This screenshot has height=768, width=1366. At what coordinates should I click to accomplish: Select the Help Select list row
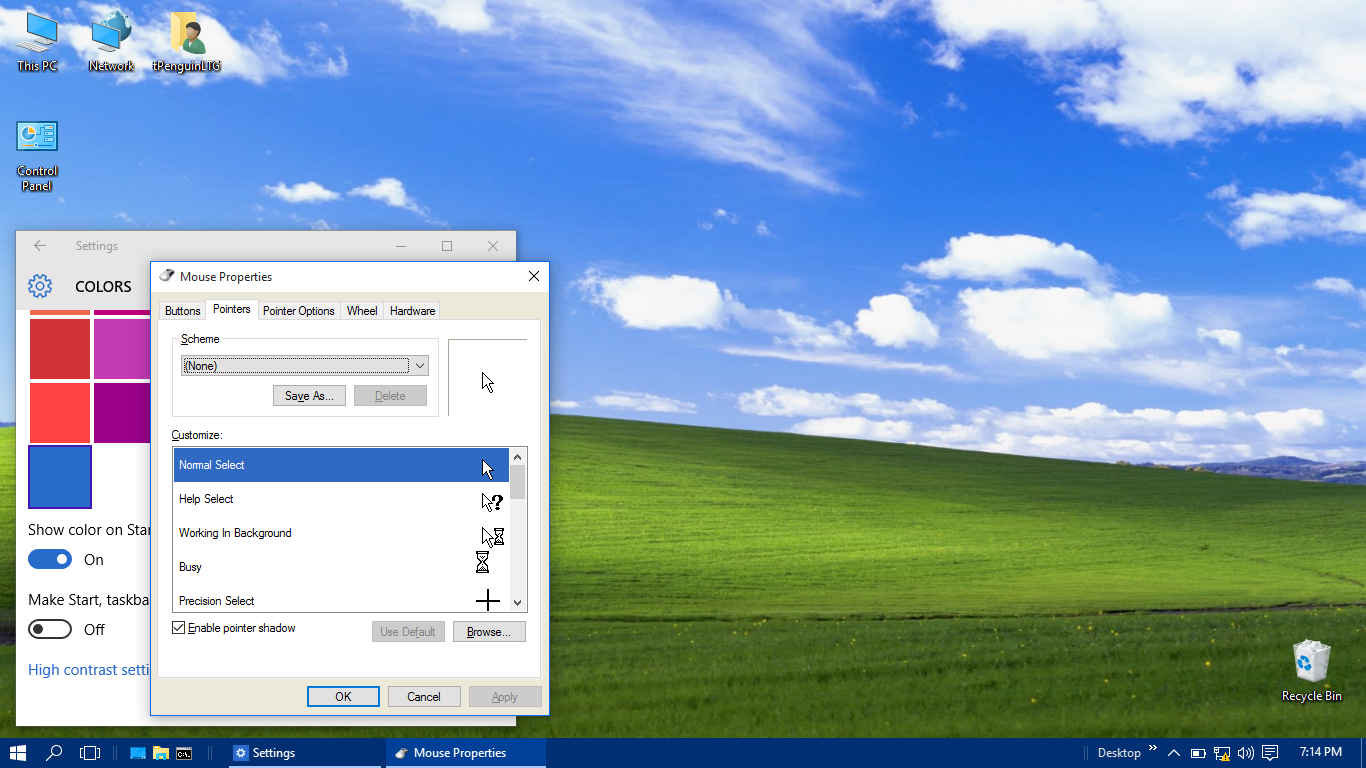pyautogui.click(x=341, y=499)
